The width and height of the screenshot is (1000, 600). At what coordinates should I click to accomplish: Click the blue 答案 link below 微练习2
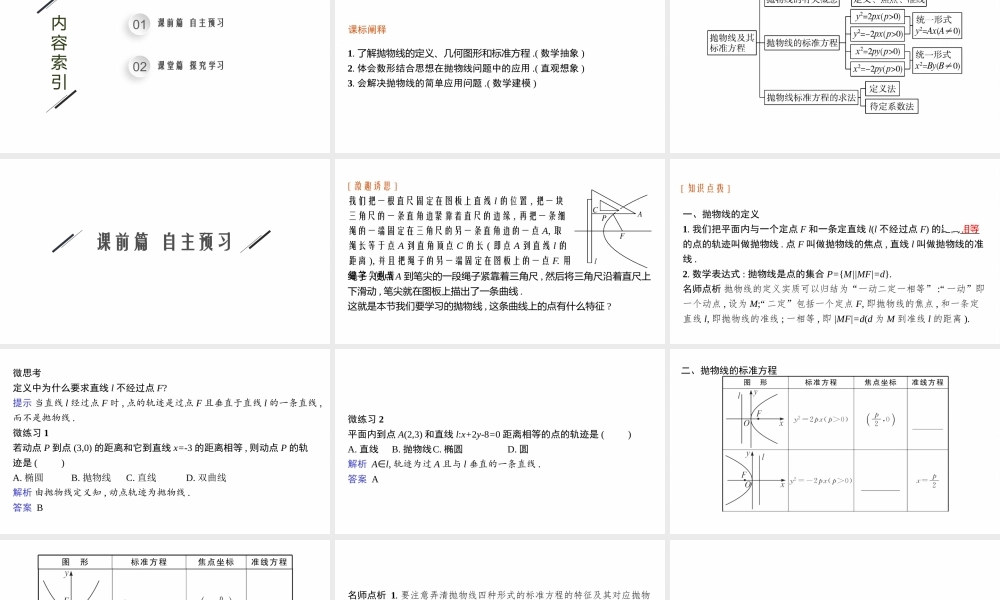point(356,478)
